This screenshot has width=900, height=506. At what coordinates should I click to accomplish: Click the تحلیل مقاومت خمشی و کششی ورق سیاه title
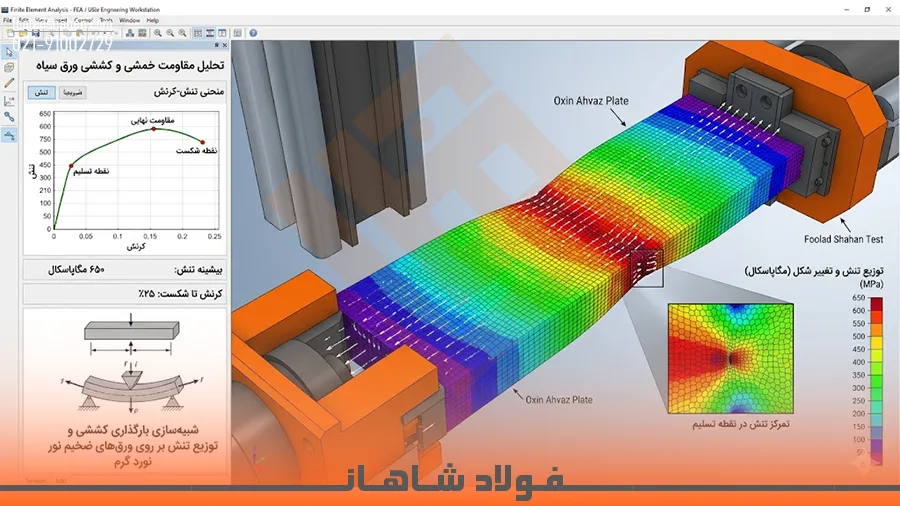point(130,66)
